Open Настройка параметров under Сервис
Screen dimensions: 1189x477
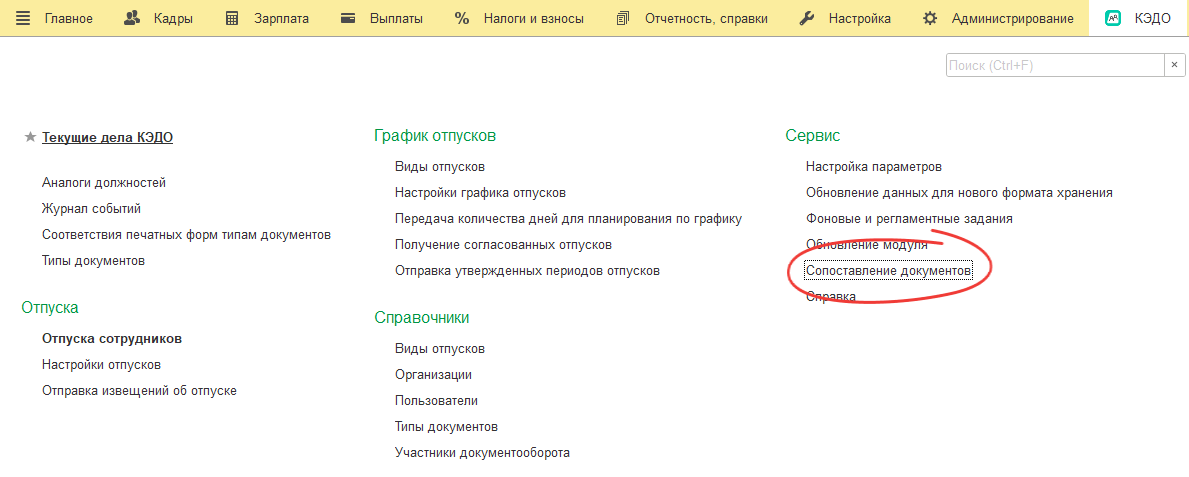(x=874, y=166)
